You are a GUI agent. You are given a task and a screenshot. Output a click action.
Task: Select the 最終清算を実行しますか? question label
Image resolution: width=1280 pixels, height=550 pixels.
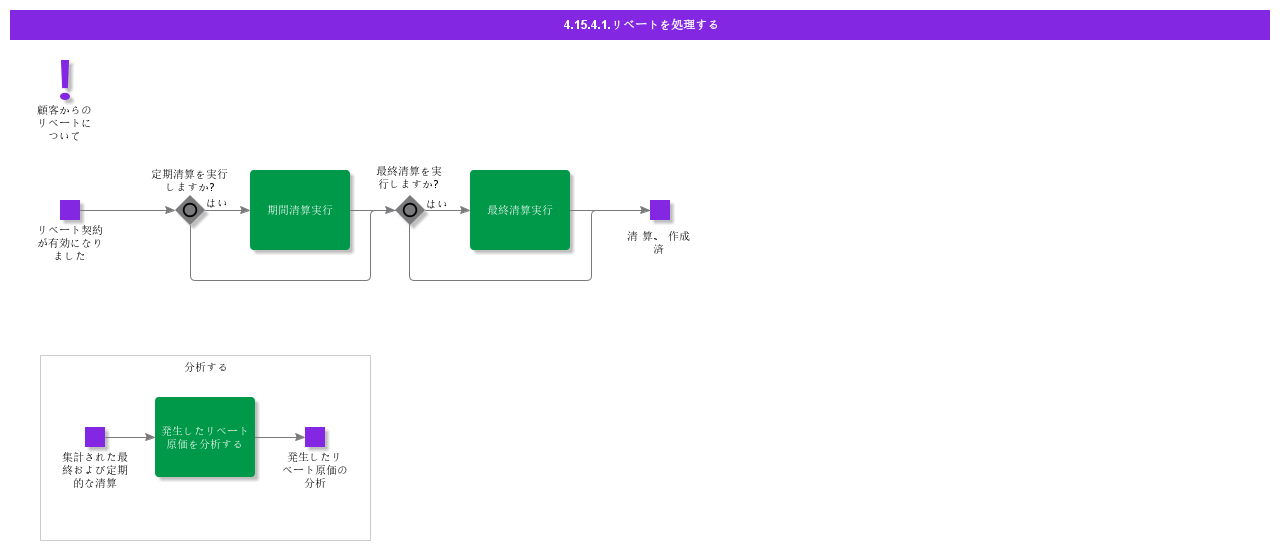[409, 177]
